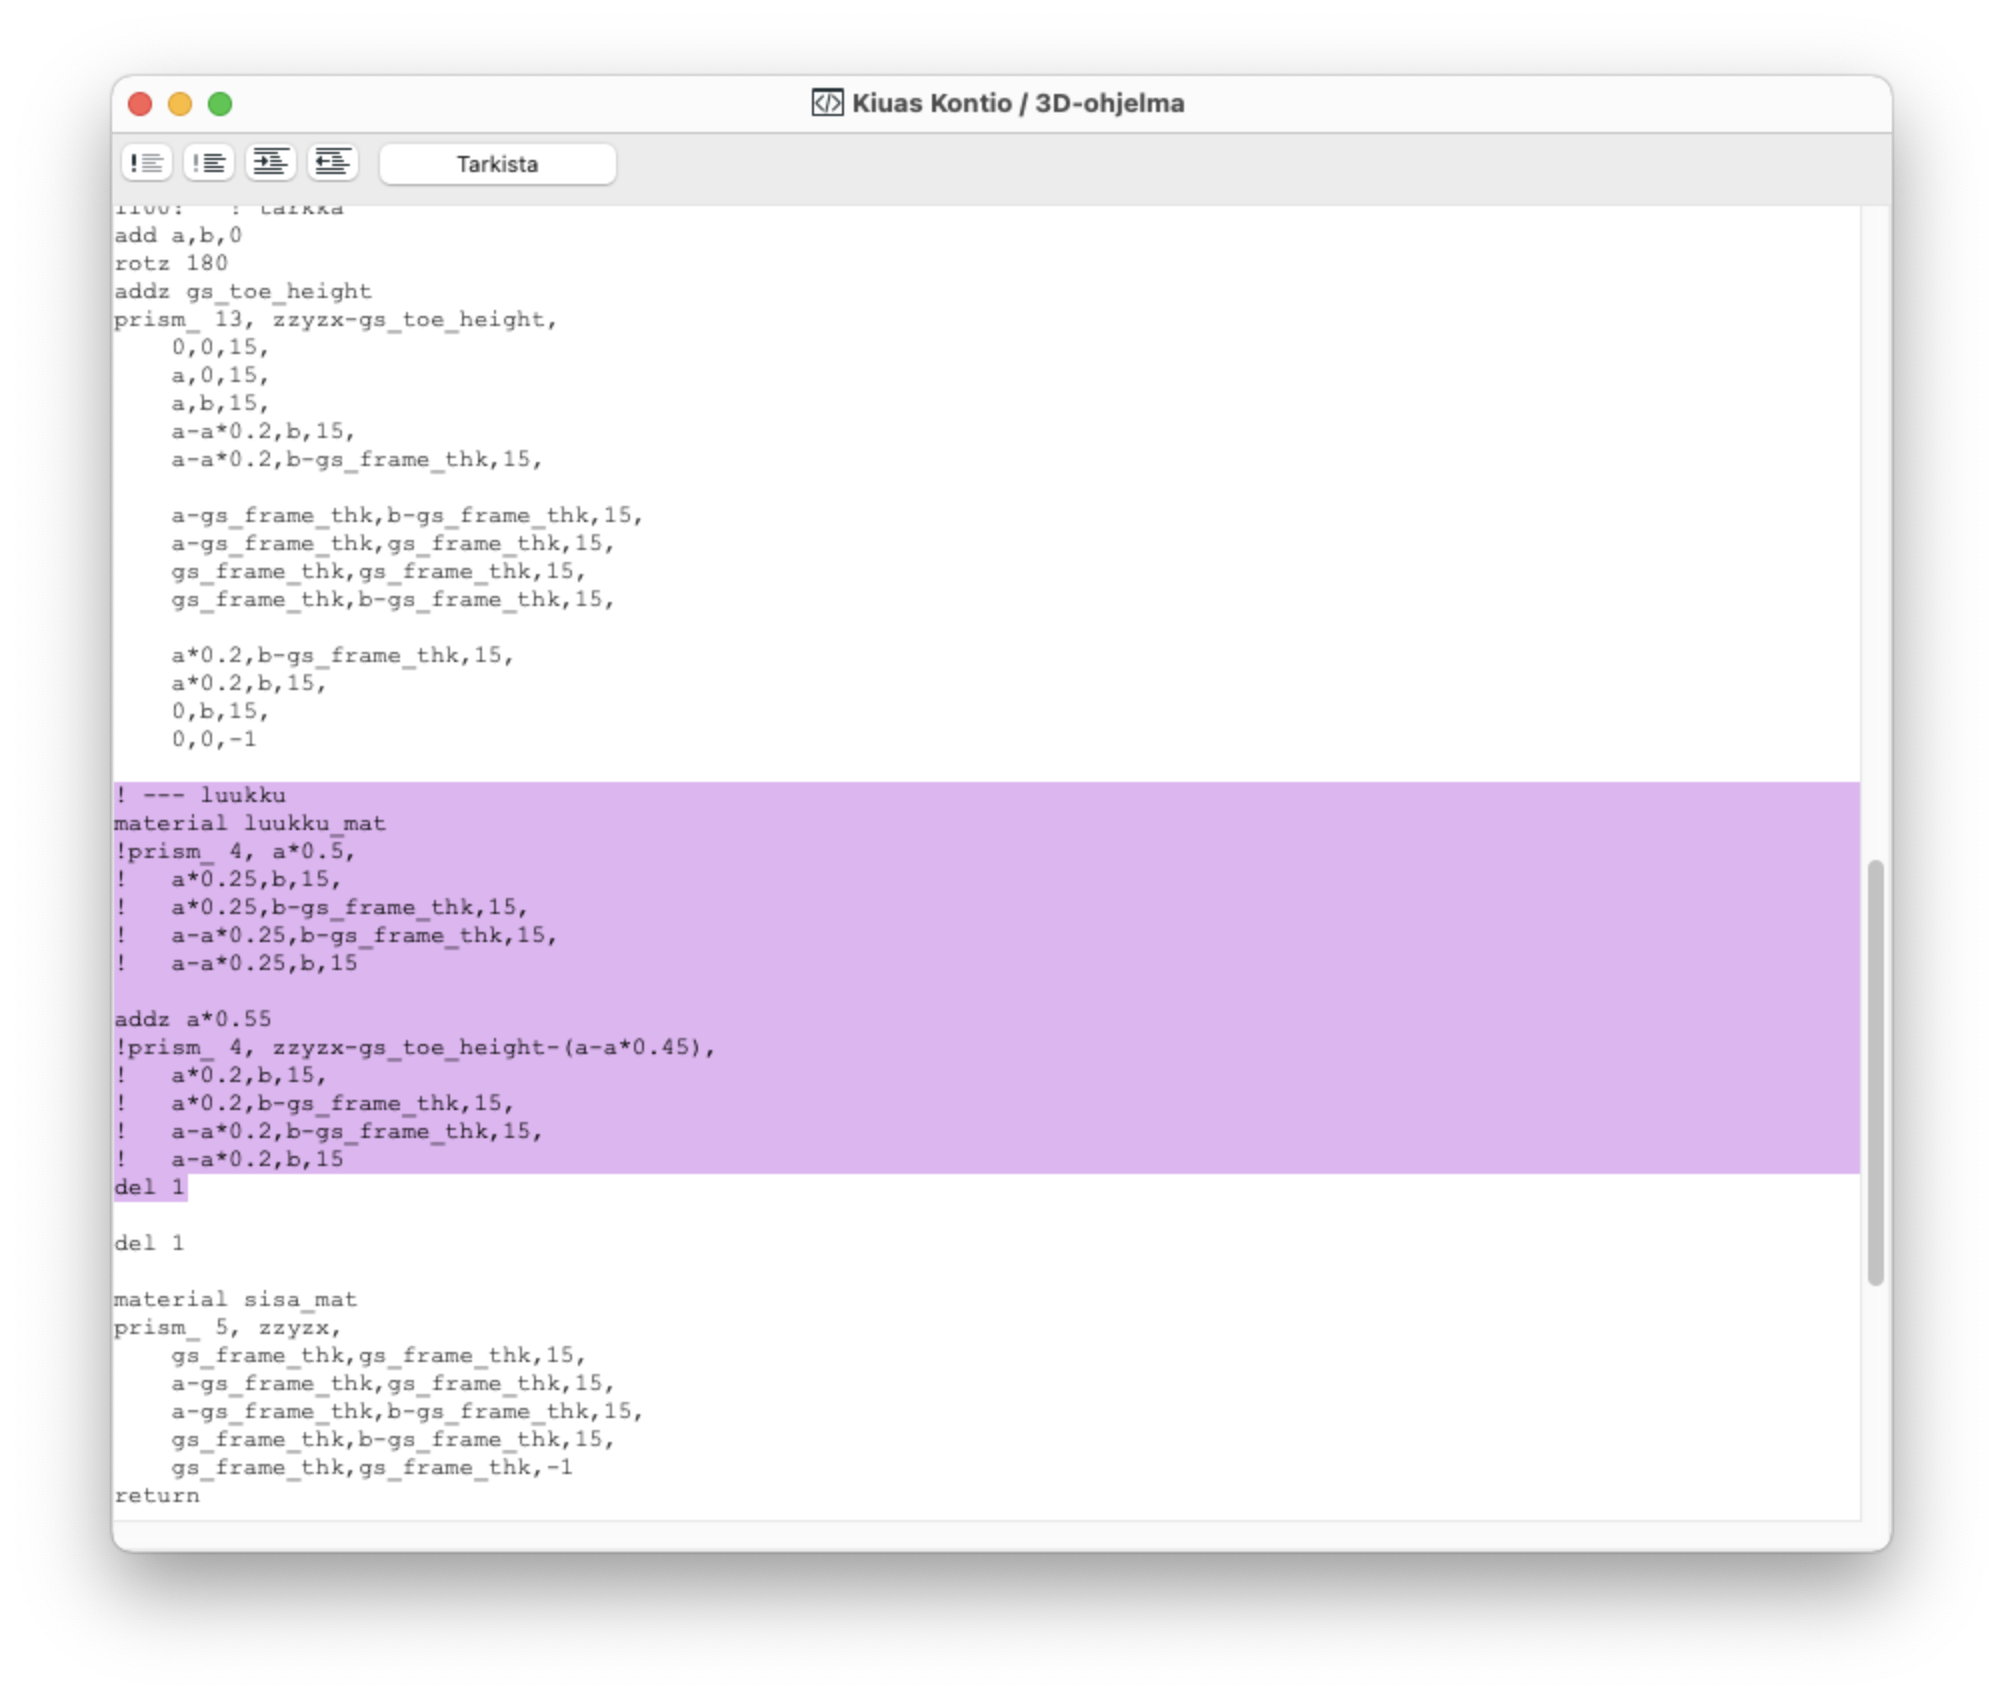The height and width of the screenshot is (1700, 2004).
Task: Click the line '!prism_ 4, a*0.5,'
Action: point(235,851)
